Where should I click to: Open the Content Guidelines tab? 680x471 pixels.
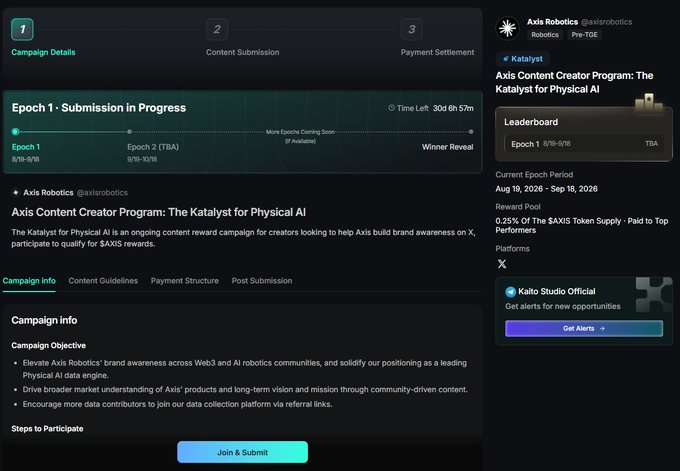[x=103, y=281]
